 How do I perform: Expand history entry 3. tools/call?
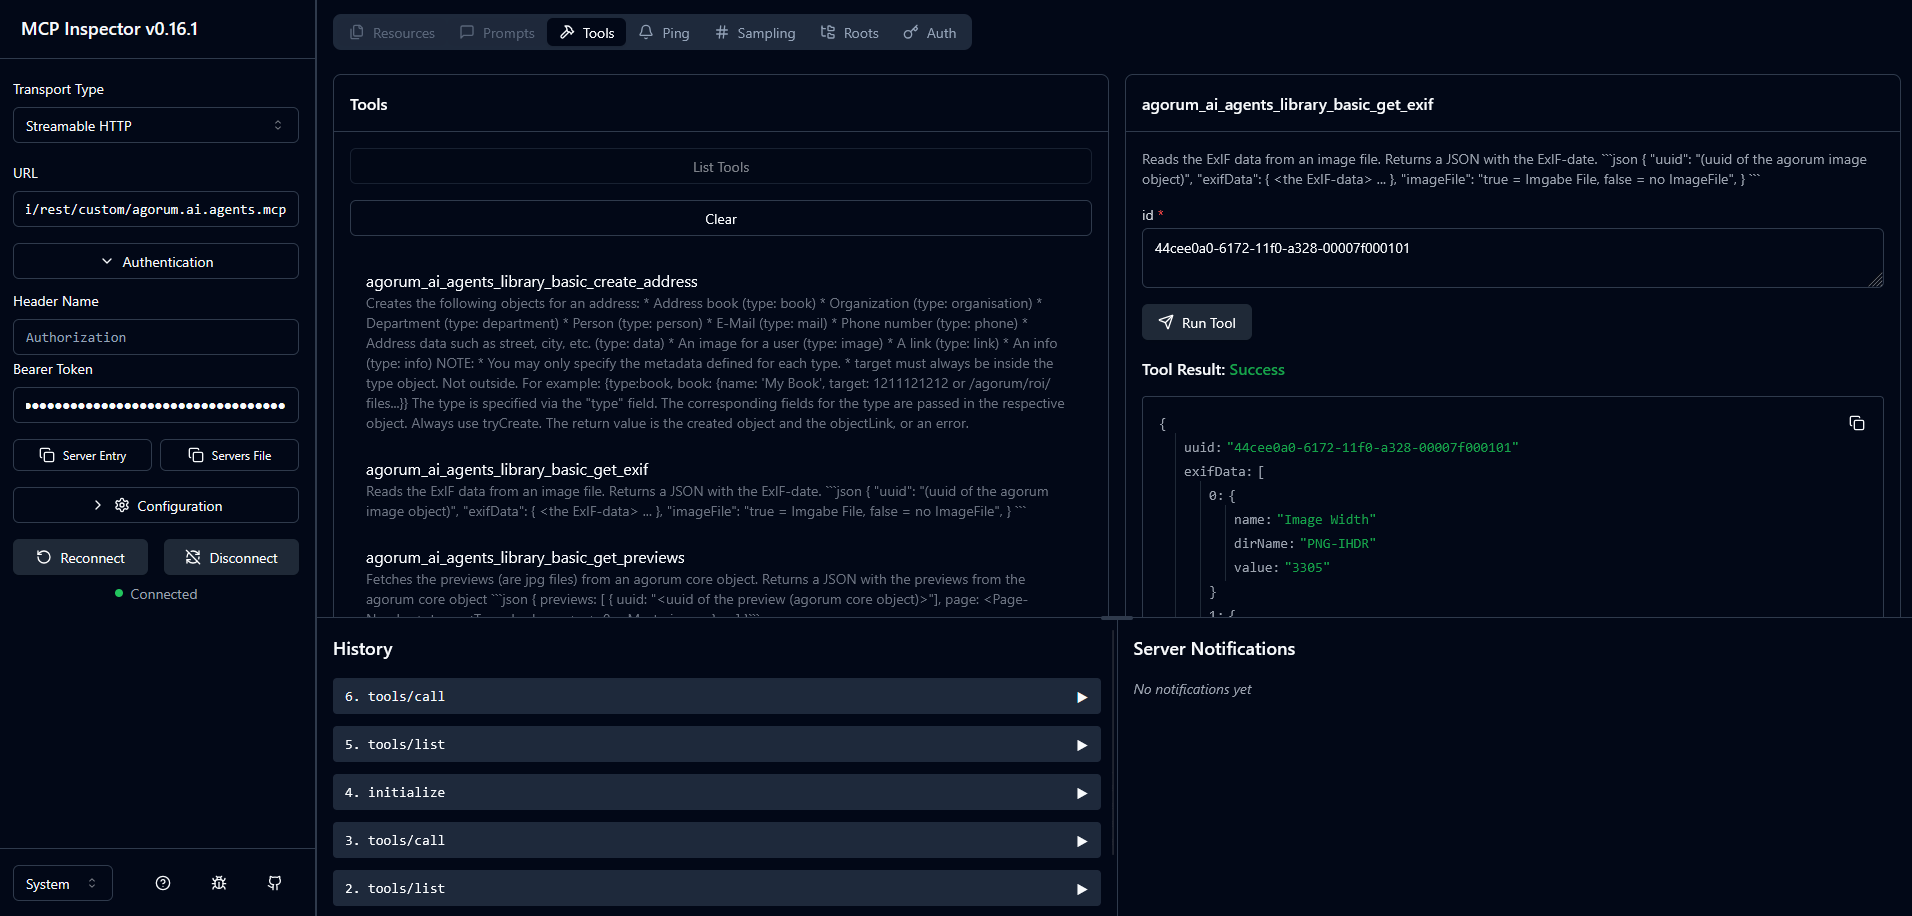[x=717, y=840]
